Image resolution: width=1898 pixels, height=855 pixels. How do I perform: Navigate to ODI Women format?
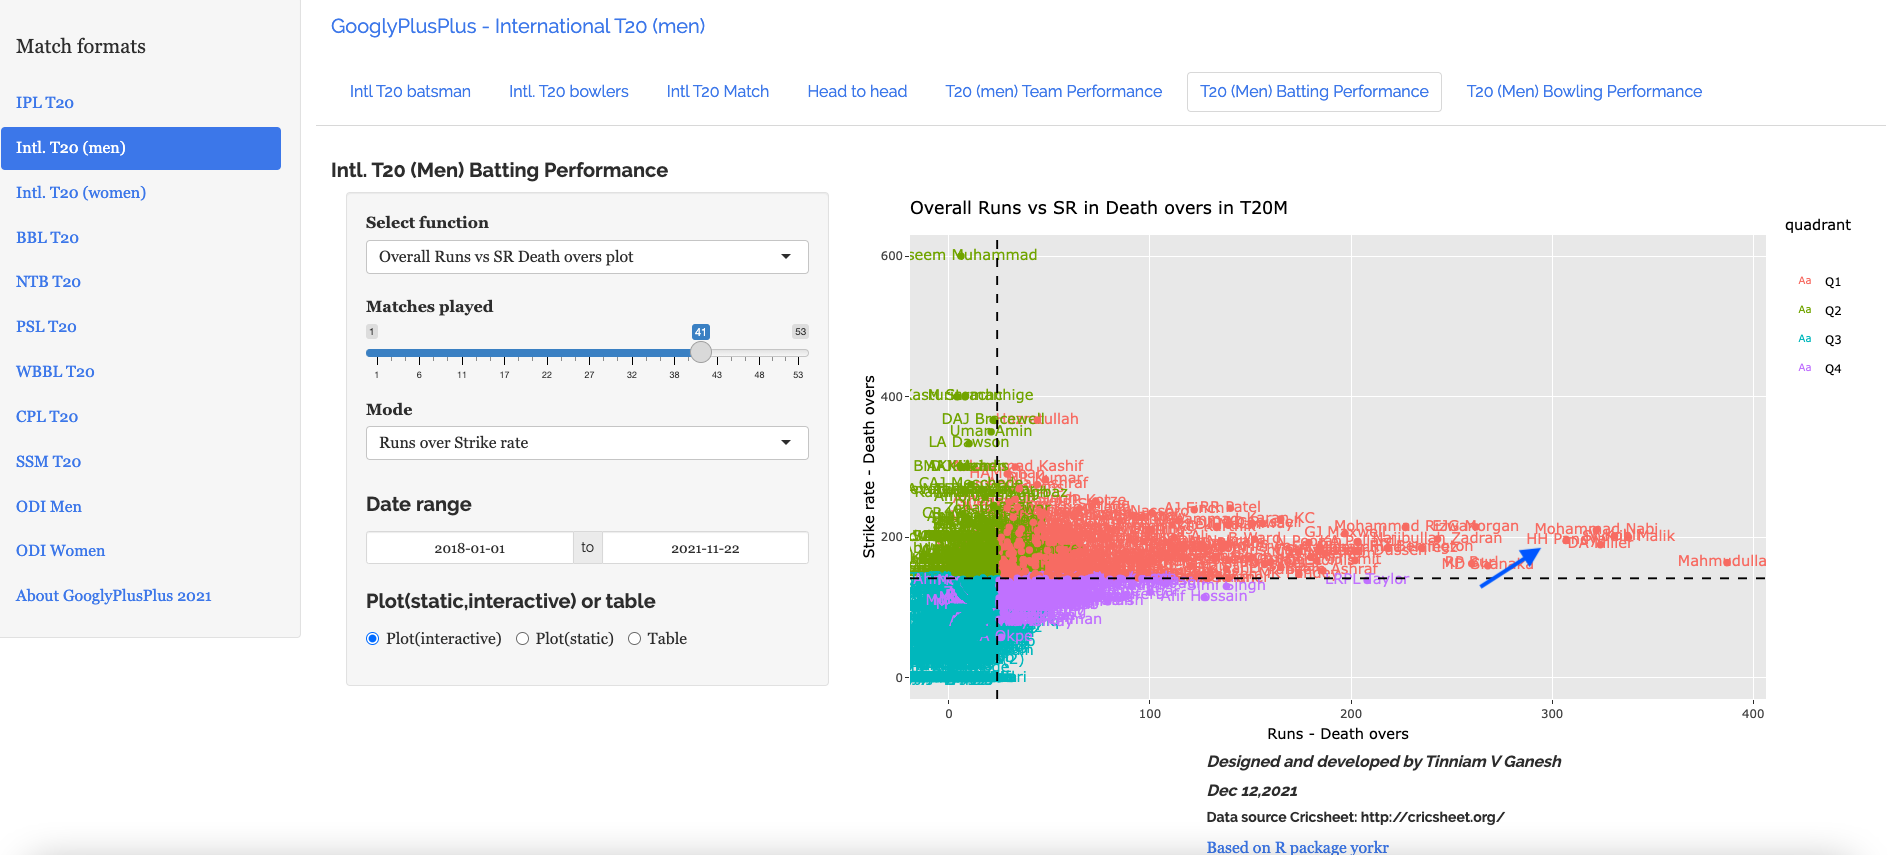click(60, 551)
